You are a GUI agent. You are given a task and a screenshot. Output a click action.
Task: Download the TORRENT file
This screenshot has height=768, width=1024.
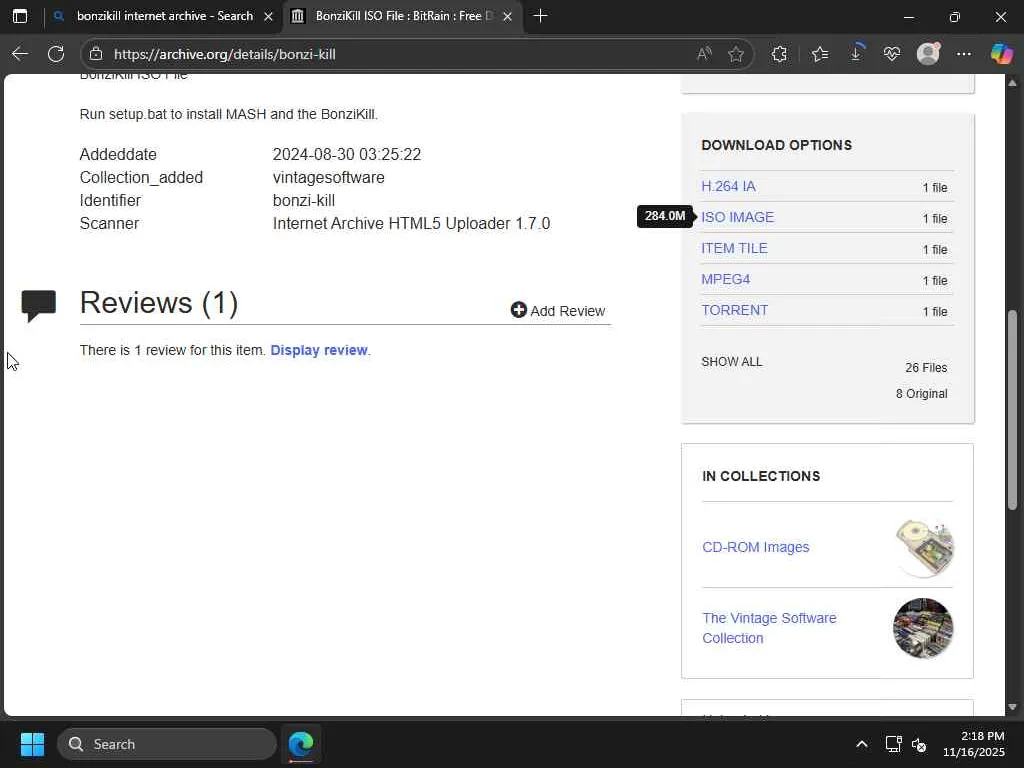point(734,310)
